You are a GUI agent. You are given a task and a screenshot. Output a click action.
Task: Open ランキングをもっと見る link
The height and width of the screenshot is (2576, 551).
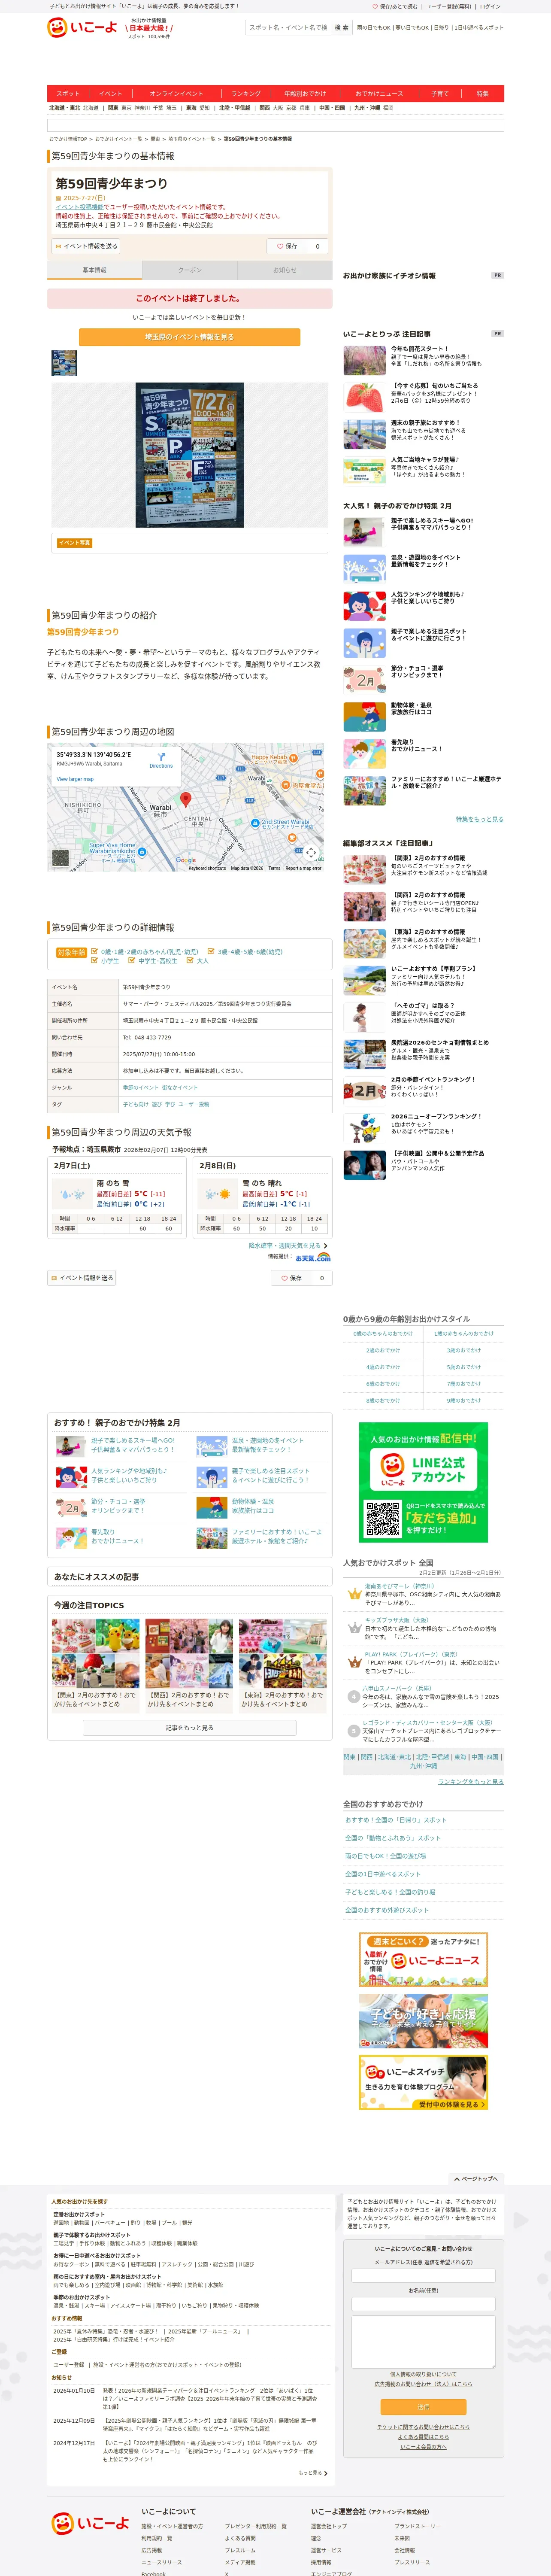[x=471, y=1782]
